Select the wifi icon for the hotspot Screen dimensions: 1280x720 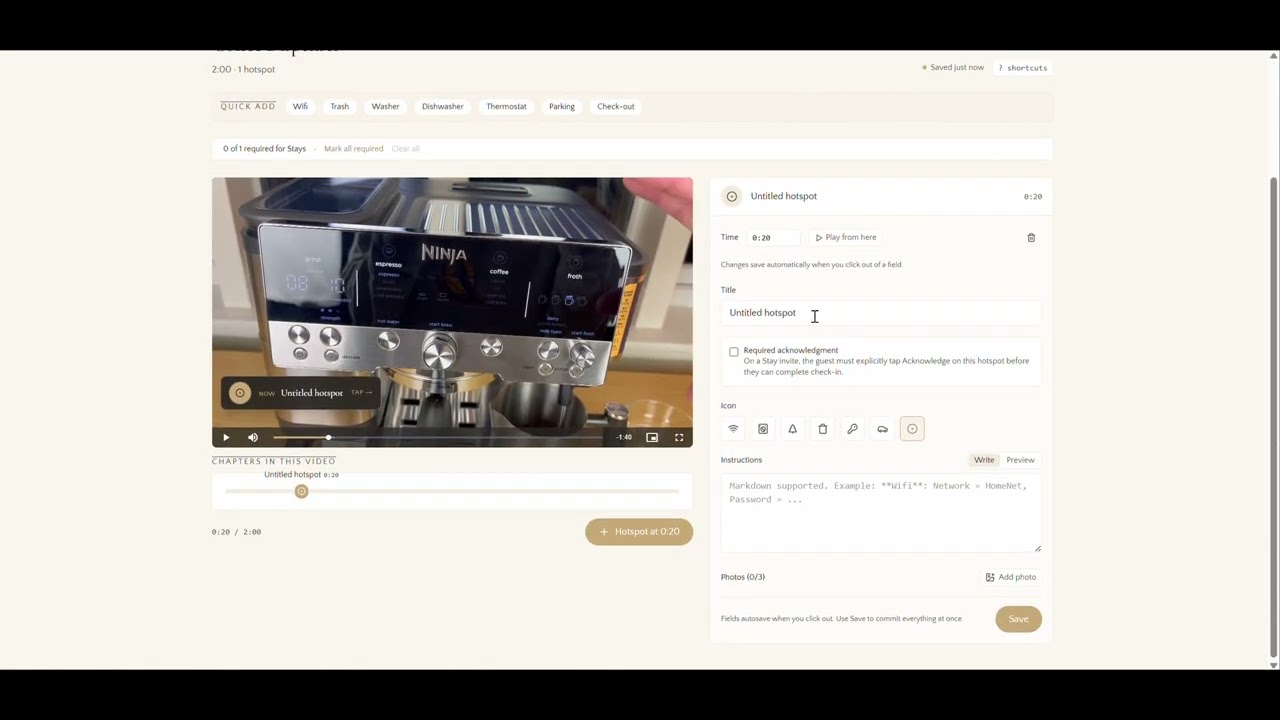[x=733, y=429]
